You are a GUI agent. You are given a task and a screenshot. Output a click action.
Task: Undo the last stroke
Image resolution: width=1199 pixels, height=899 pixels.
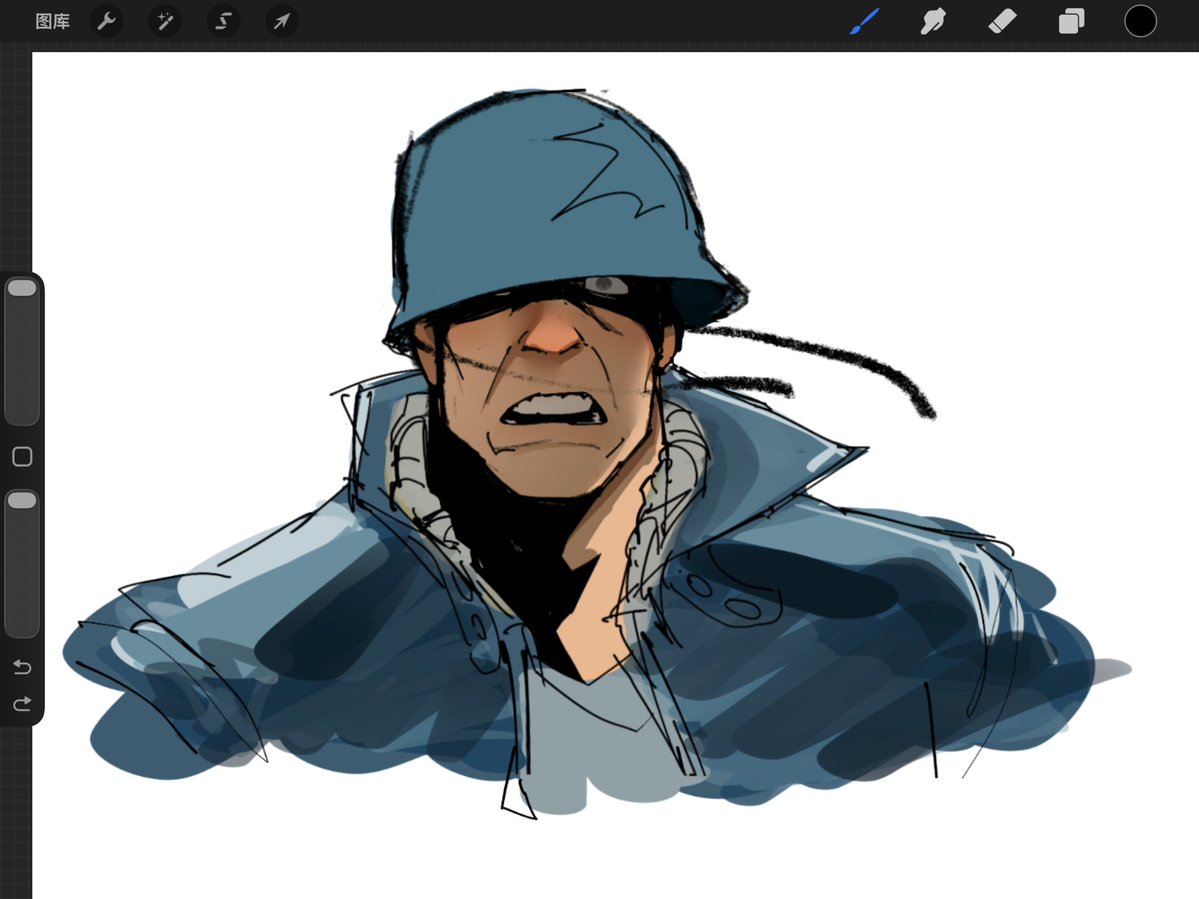coord(22,667)
